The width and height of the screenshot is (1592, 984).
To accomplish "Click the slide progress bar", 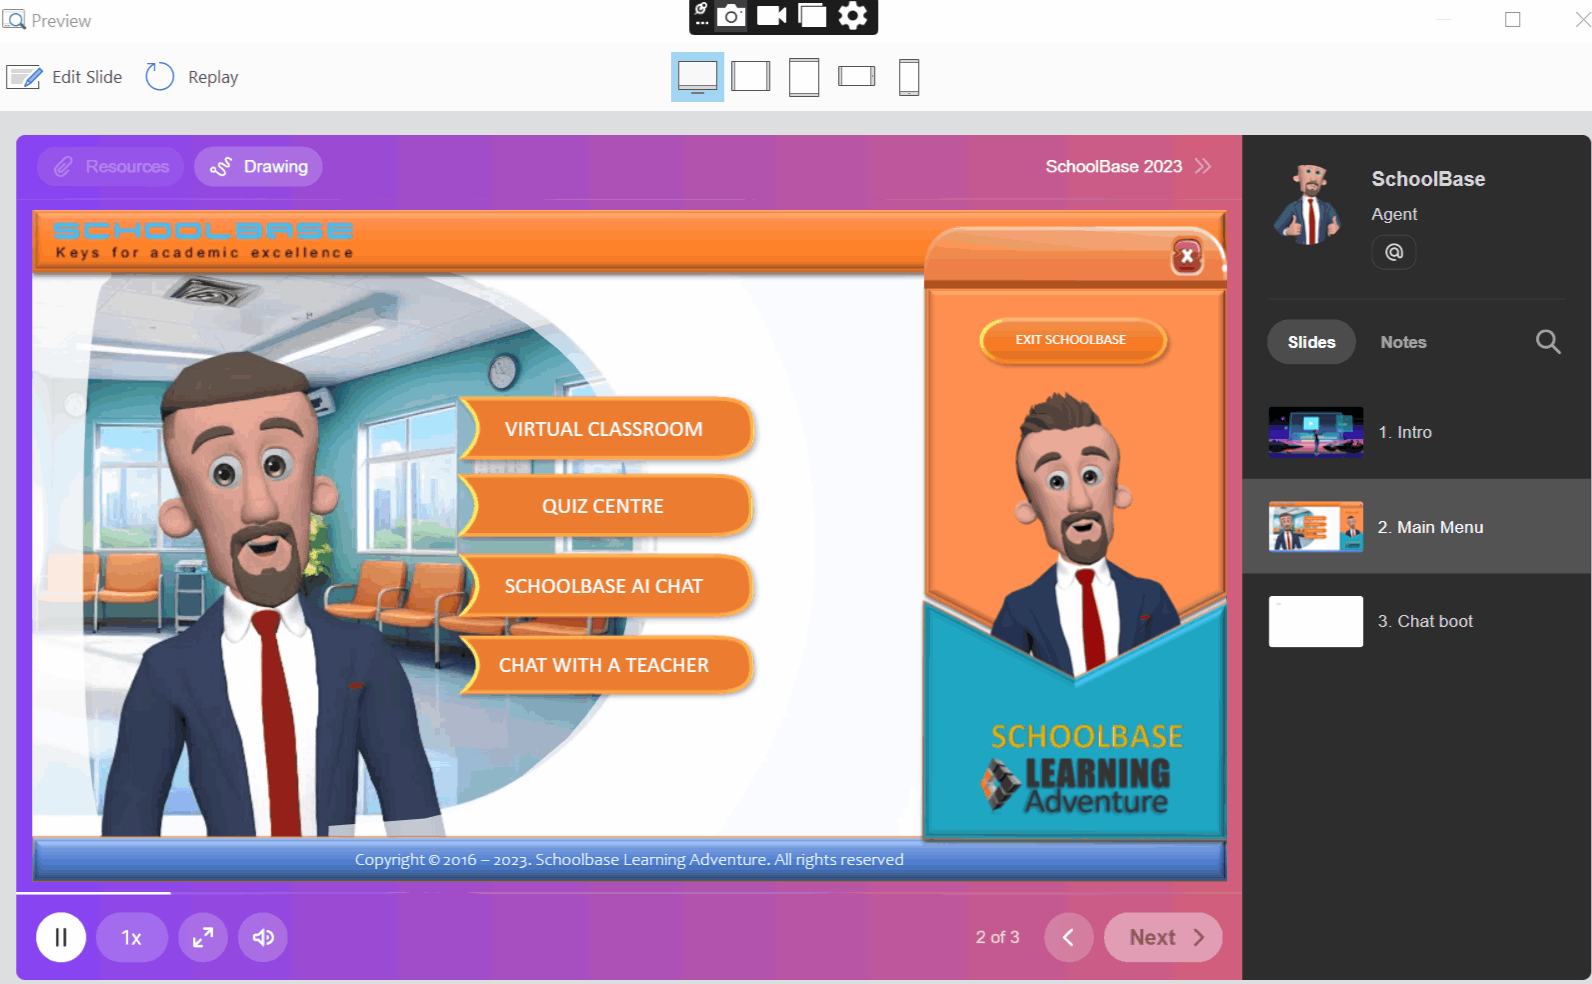I will click(629, 892).
